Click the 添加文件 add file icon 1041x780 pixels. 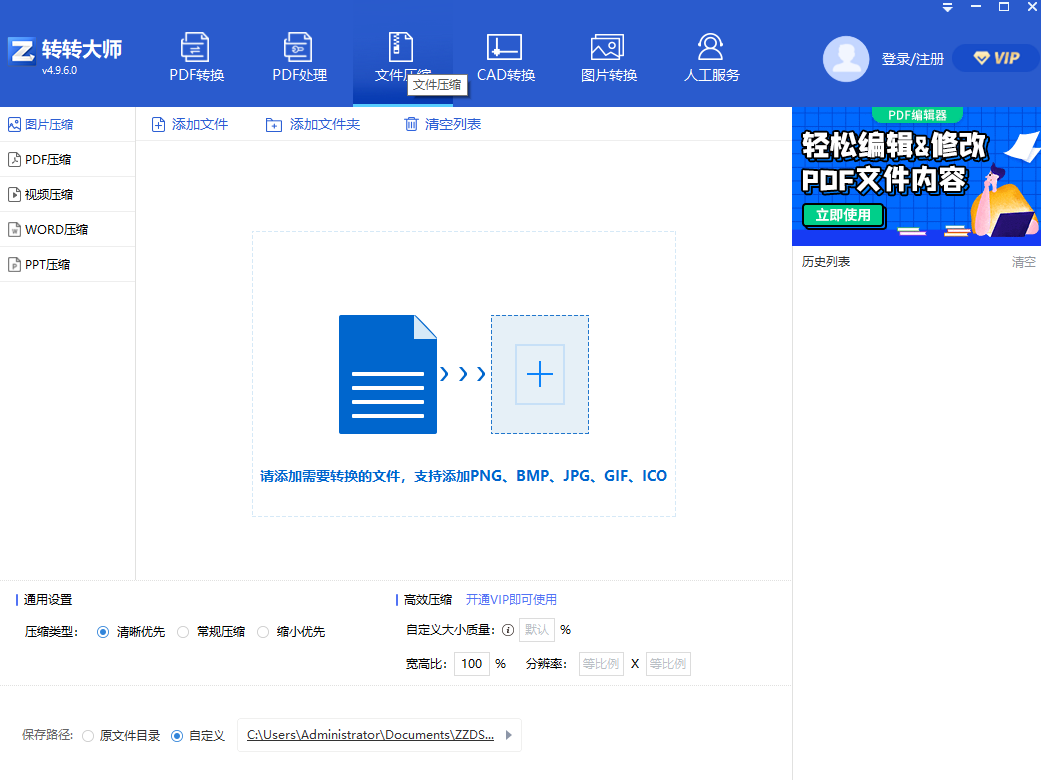[158, 124]
